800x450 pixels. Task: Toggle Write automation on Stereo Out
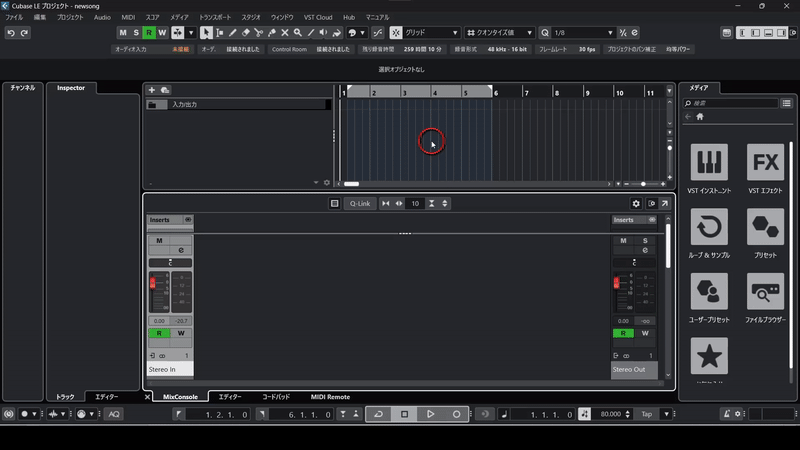[x=645, y=333]
